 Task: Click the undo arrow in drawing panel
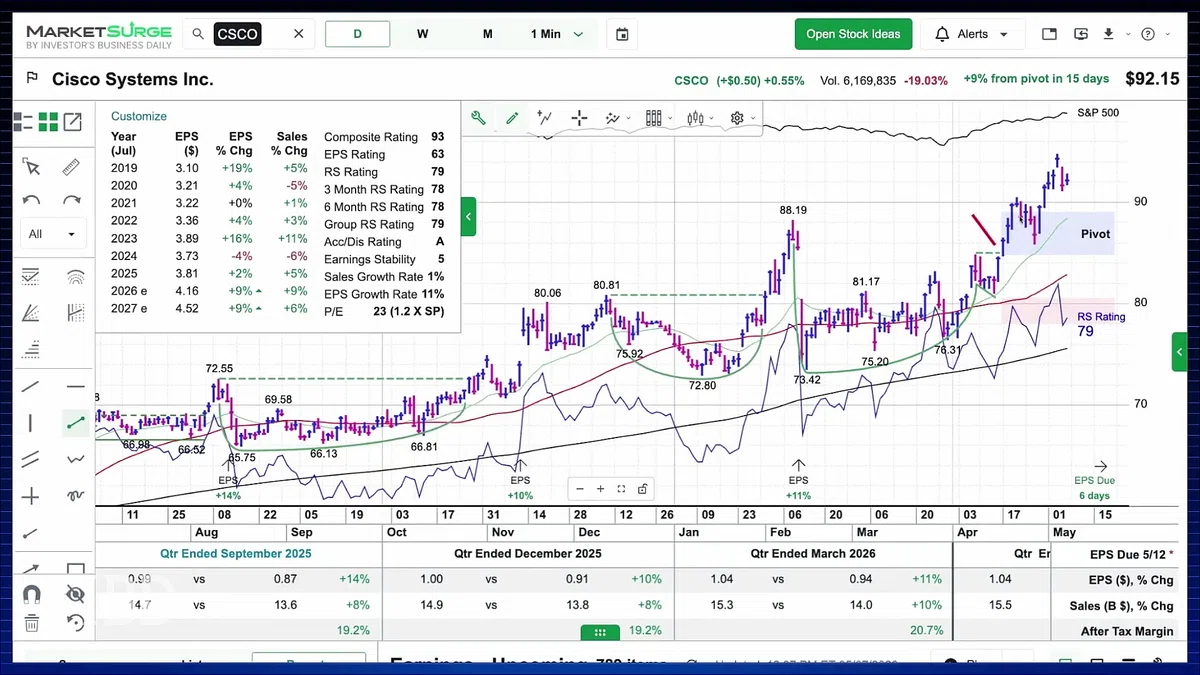coord(31,201)
